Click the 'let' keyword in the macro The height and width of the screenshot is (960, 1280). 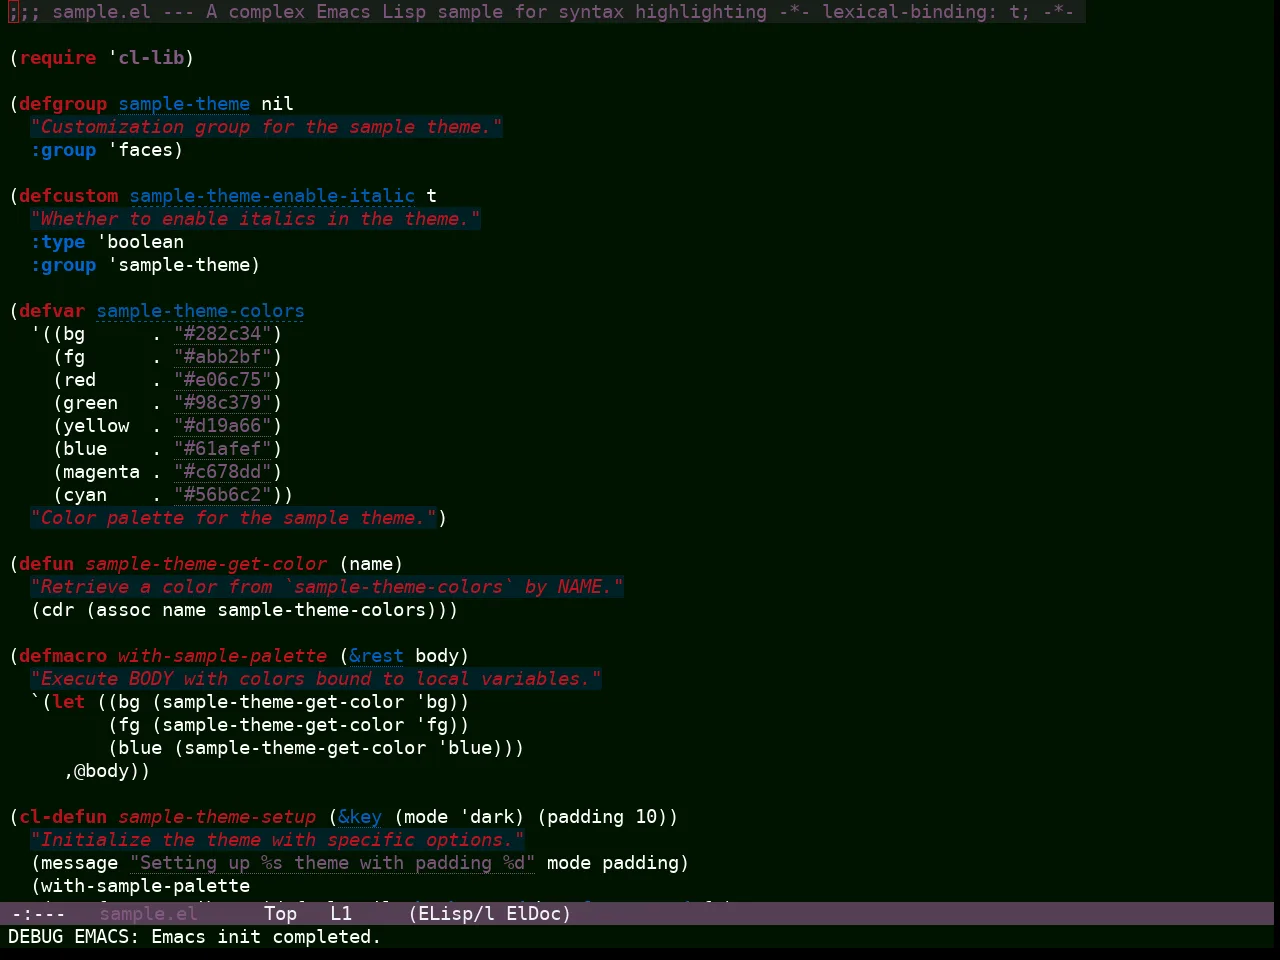click(x=69, y=702)
